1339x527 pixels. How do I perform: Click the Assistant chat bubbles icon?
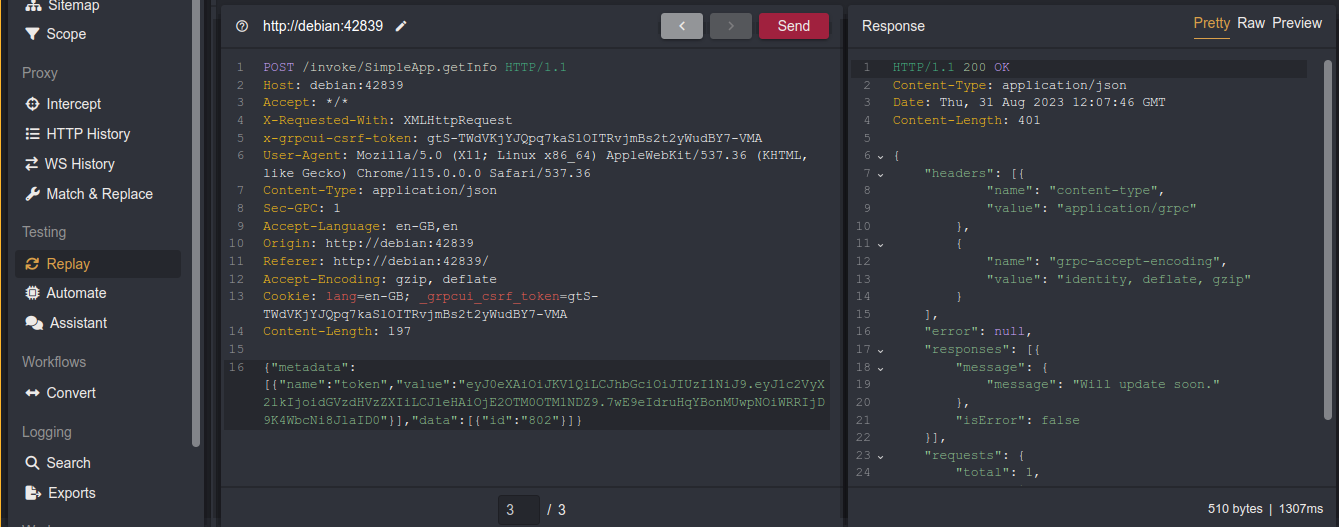[x=33, y=323]
